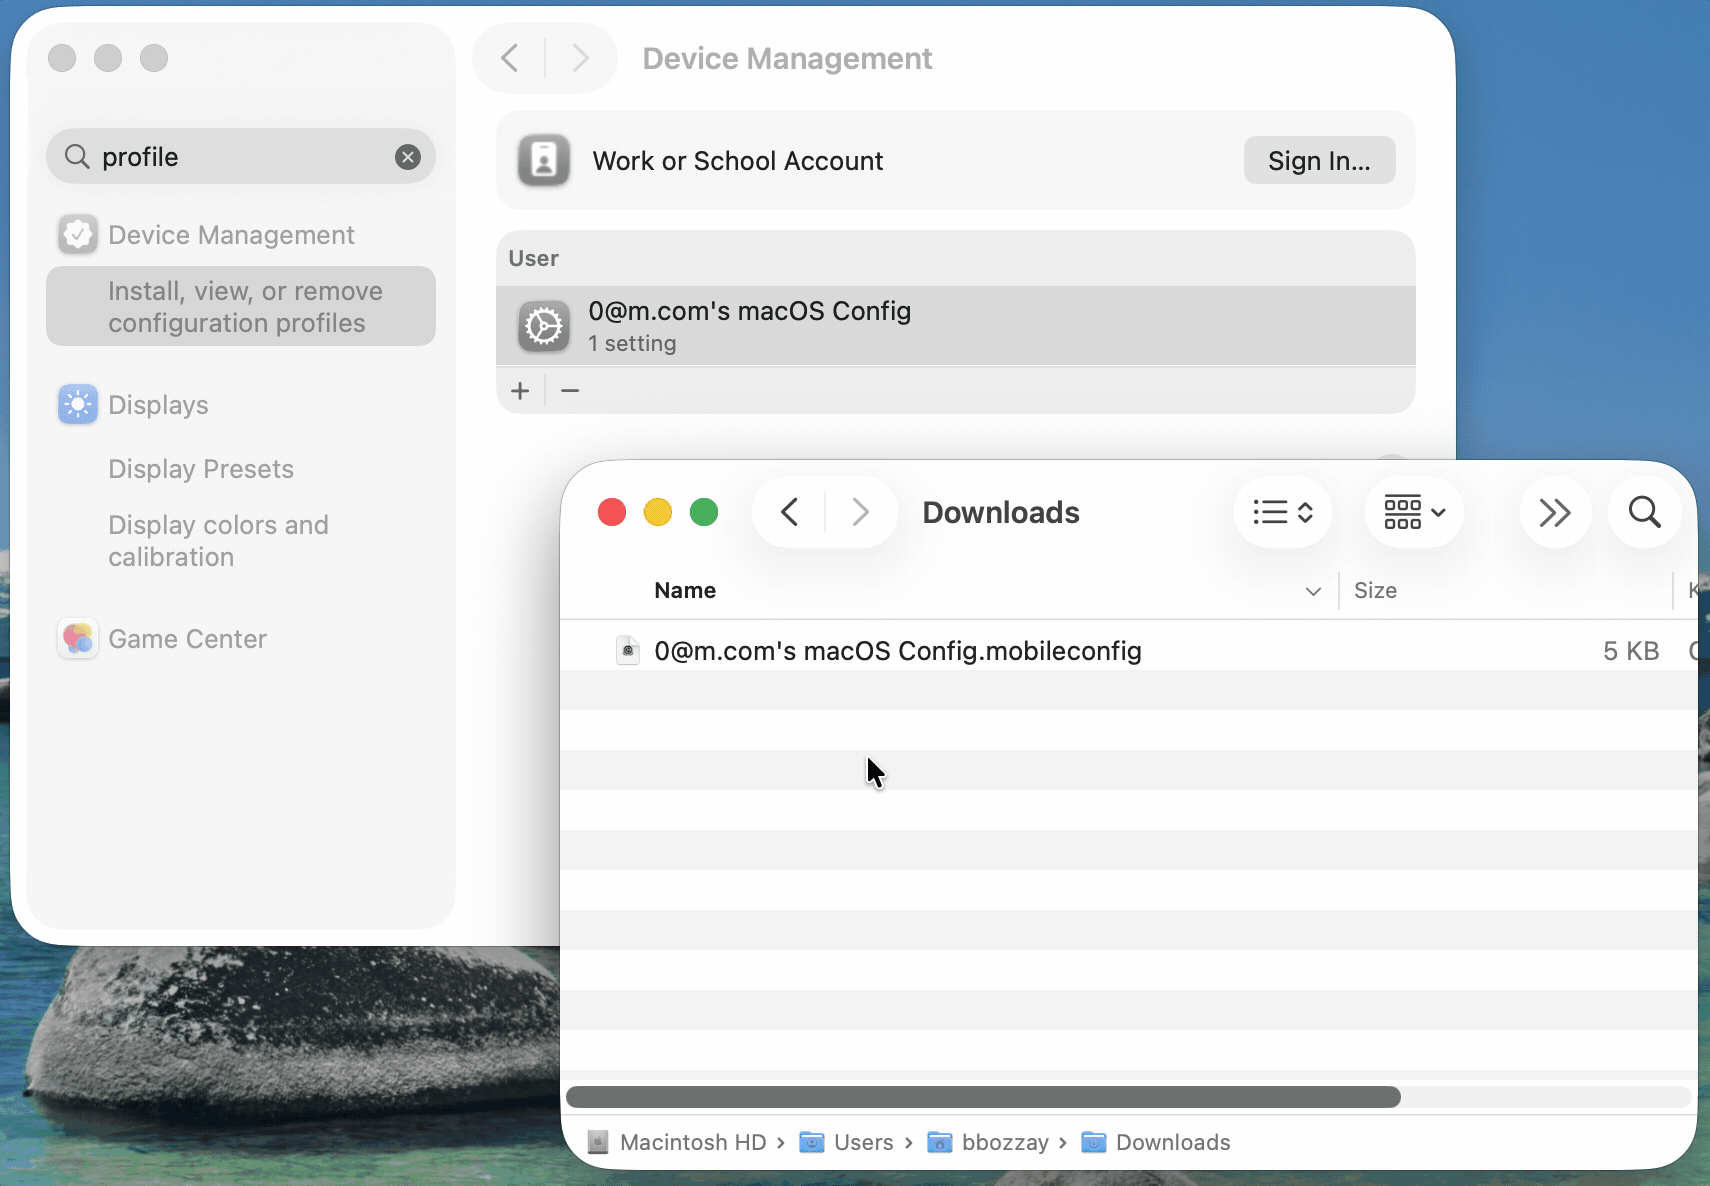The width and height of the screenshot is (1710, 1186).
Task: Select Display Presets search result
Action: [201, 469]
